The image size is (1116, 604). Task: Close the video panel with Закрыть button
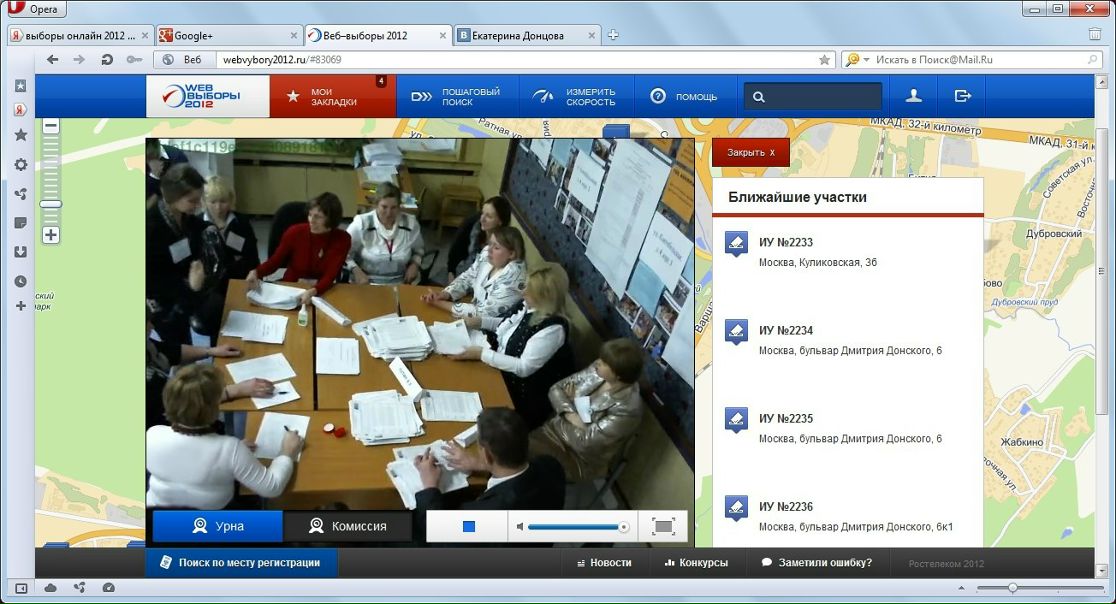[750, 152]
